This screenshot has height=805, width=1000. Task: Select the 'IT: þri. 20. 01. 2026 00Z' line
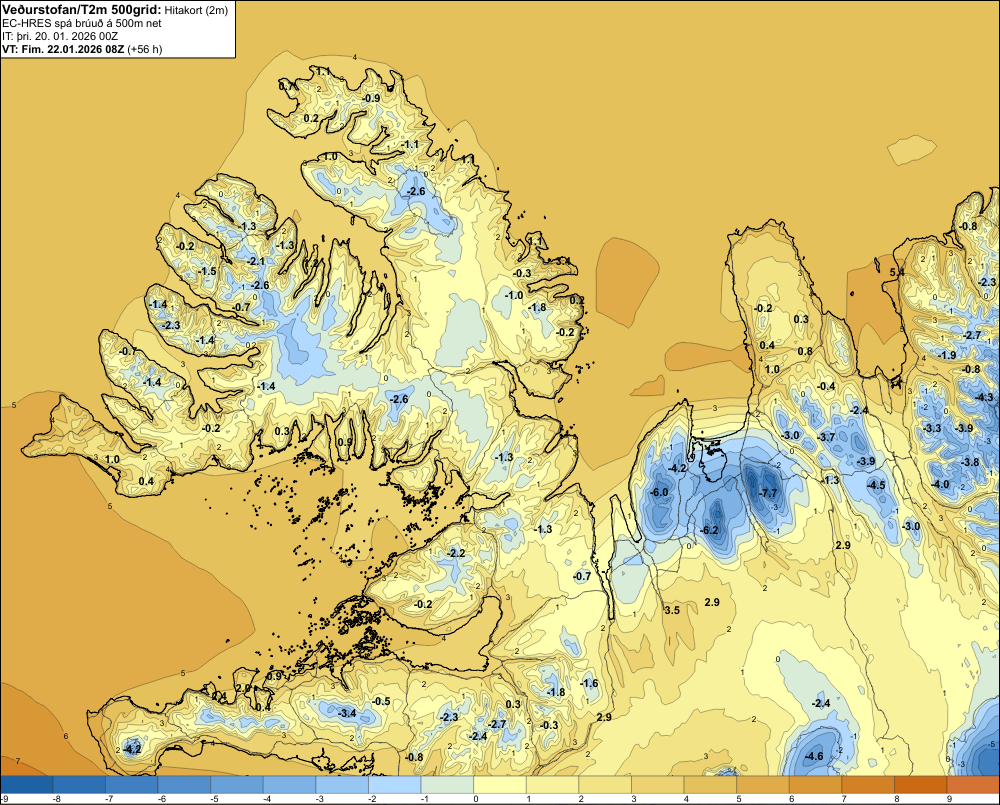pyautogui.click(x=60, y=36)
